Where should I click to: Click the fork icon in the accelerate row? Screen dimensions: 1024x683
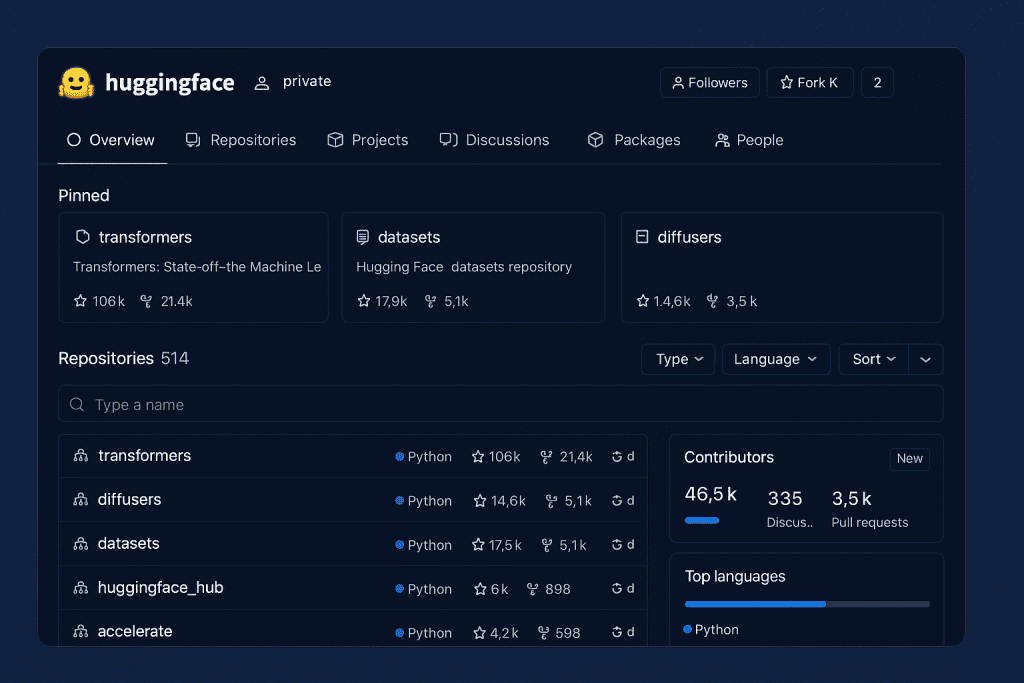tap(543, 633)
